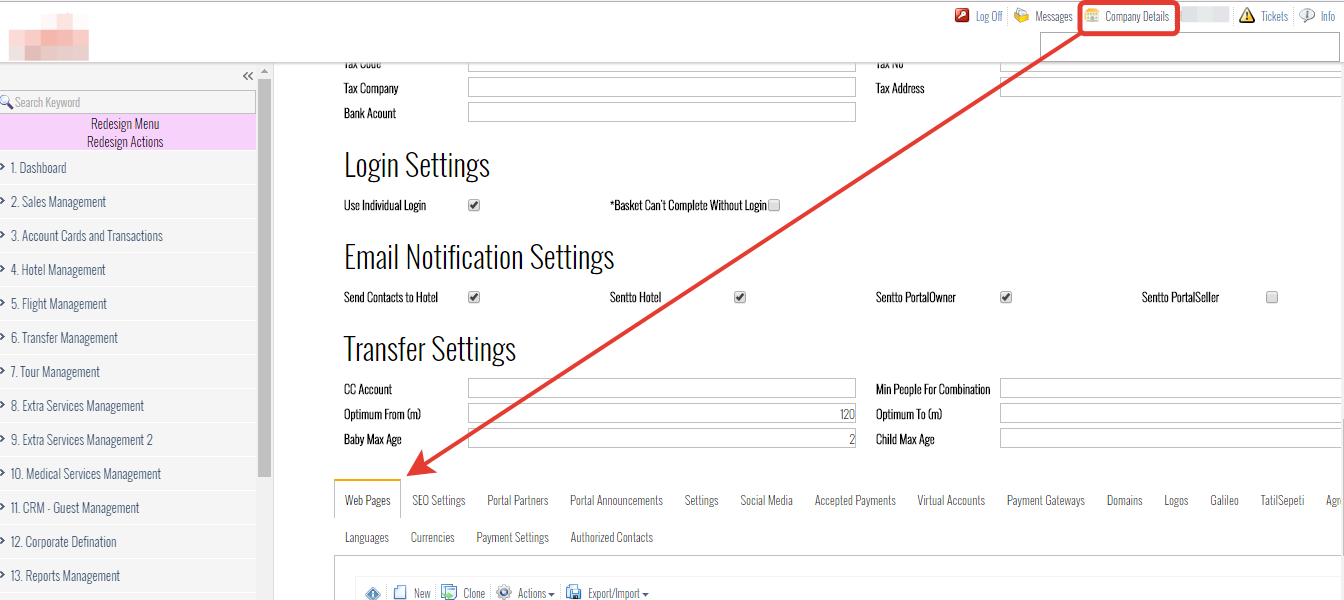Click the Baby Max Age field
This screenshot has width=1344, height=600.
tap(662, 439)
